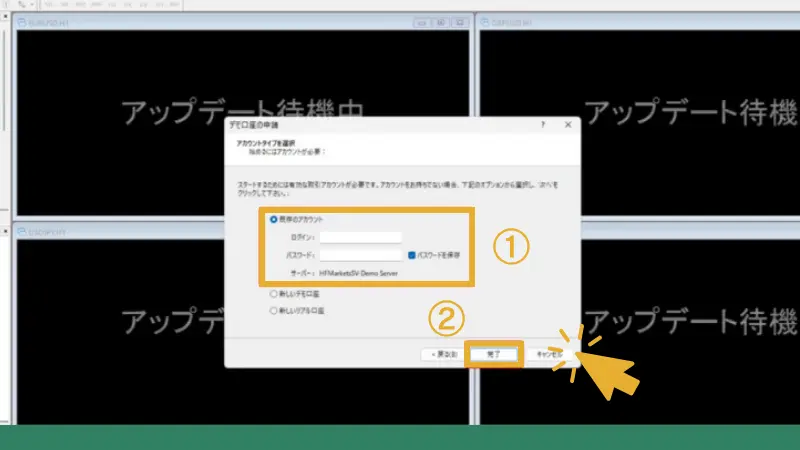This screenshot has width=800, height=450.
Task: Close the EURUSD,H1 chart window
Action: coord(460,22)
